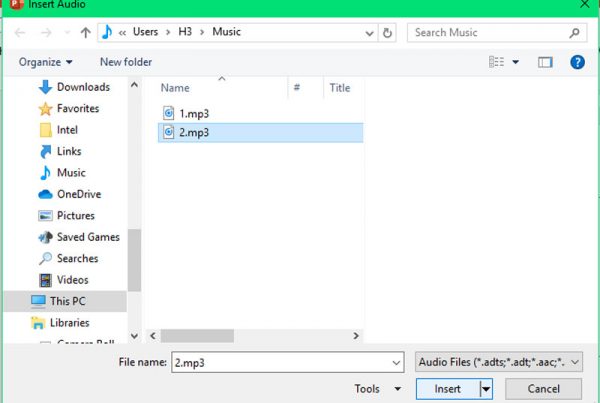Viewport: 600px width, 403px height.
Task: Select OneDrive in the navigation pane
Action: (78, 194)
